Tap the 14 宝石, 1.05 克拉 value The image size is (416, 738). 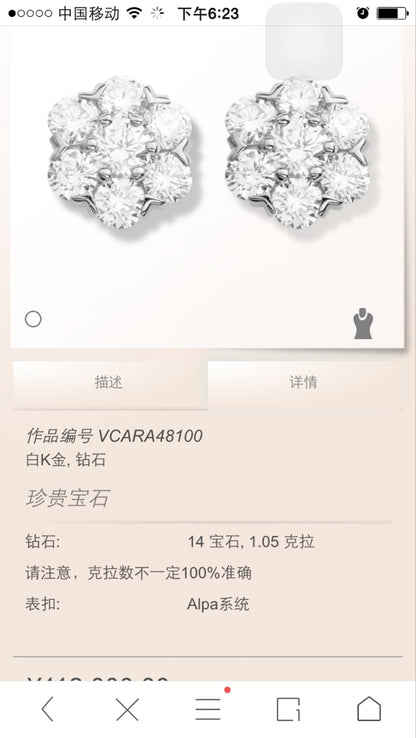point(251,542)
